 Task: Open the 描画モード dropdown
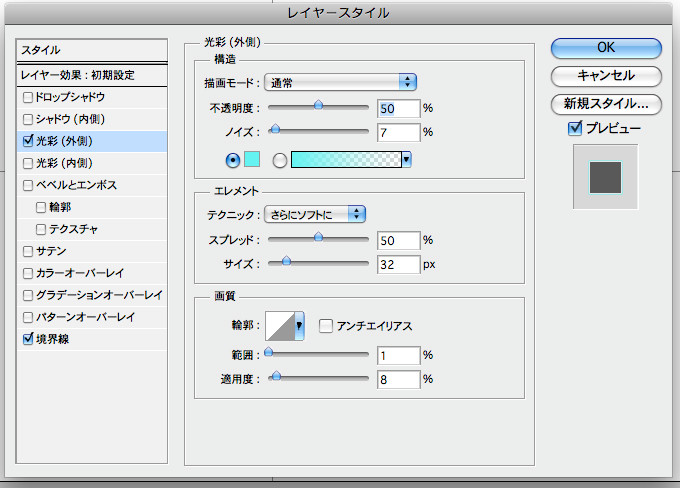[x=340, y=82]
